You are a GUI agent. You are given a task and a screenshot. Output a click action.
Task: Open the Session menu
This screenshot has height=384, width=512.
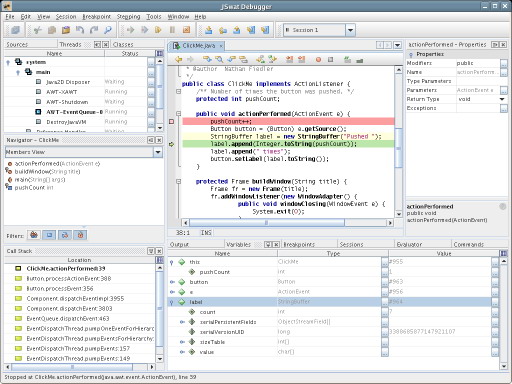click(x=66, y=16)
